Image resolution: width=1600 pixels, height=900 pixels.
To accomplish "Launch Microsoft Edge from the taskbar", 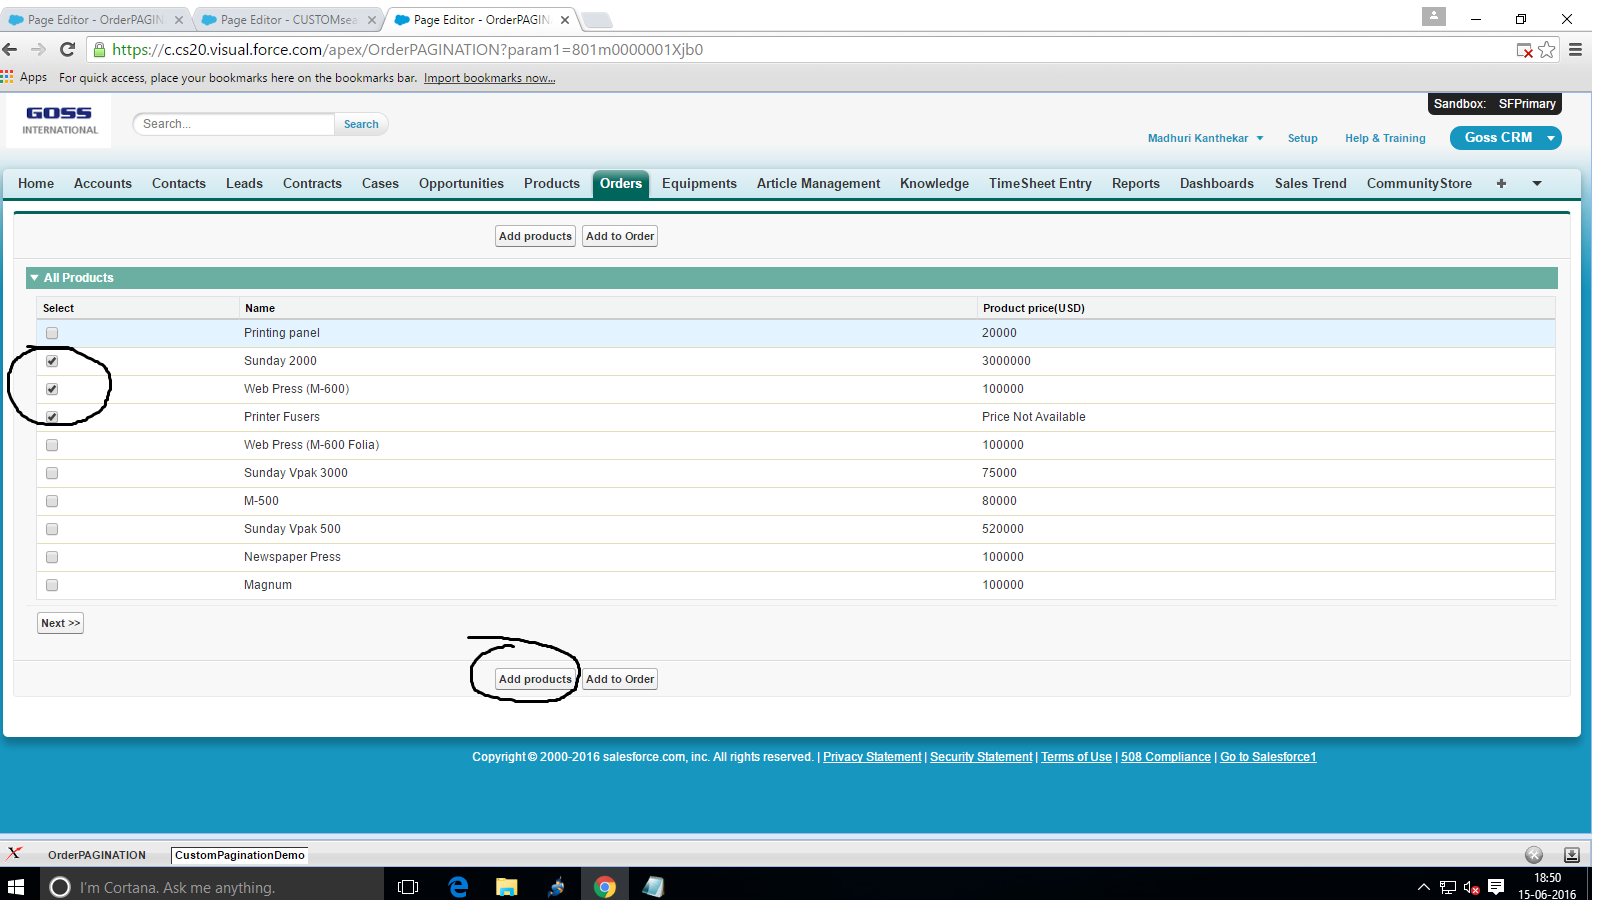I will pos(459,887).
